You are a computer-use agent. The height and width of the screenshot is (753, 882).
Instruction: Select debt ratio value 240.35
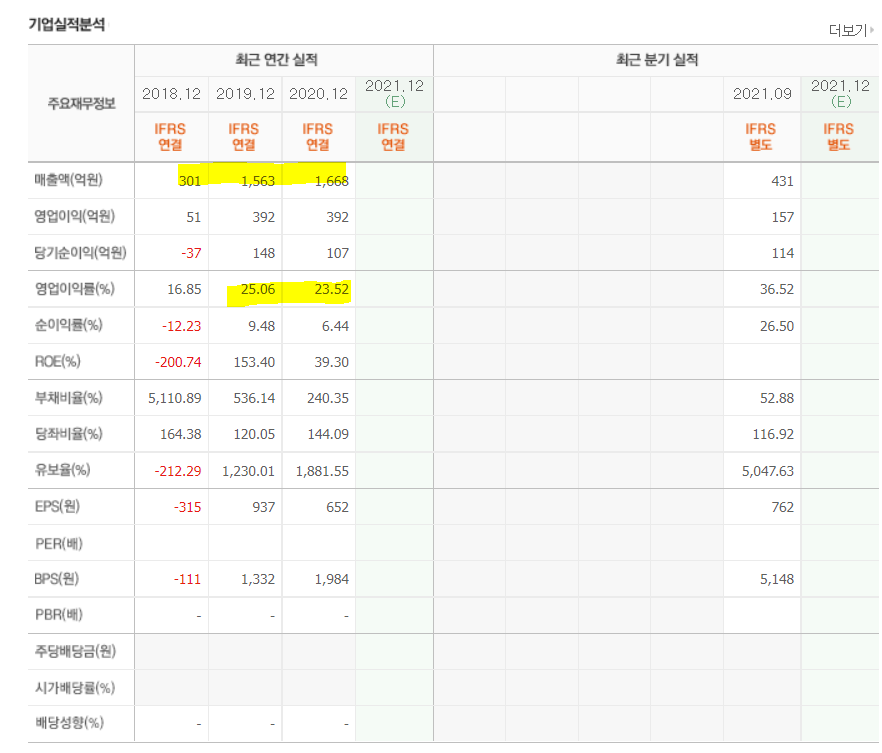[328, 398]
